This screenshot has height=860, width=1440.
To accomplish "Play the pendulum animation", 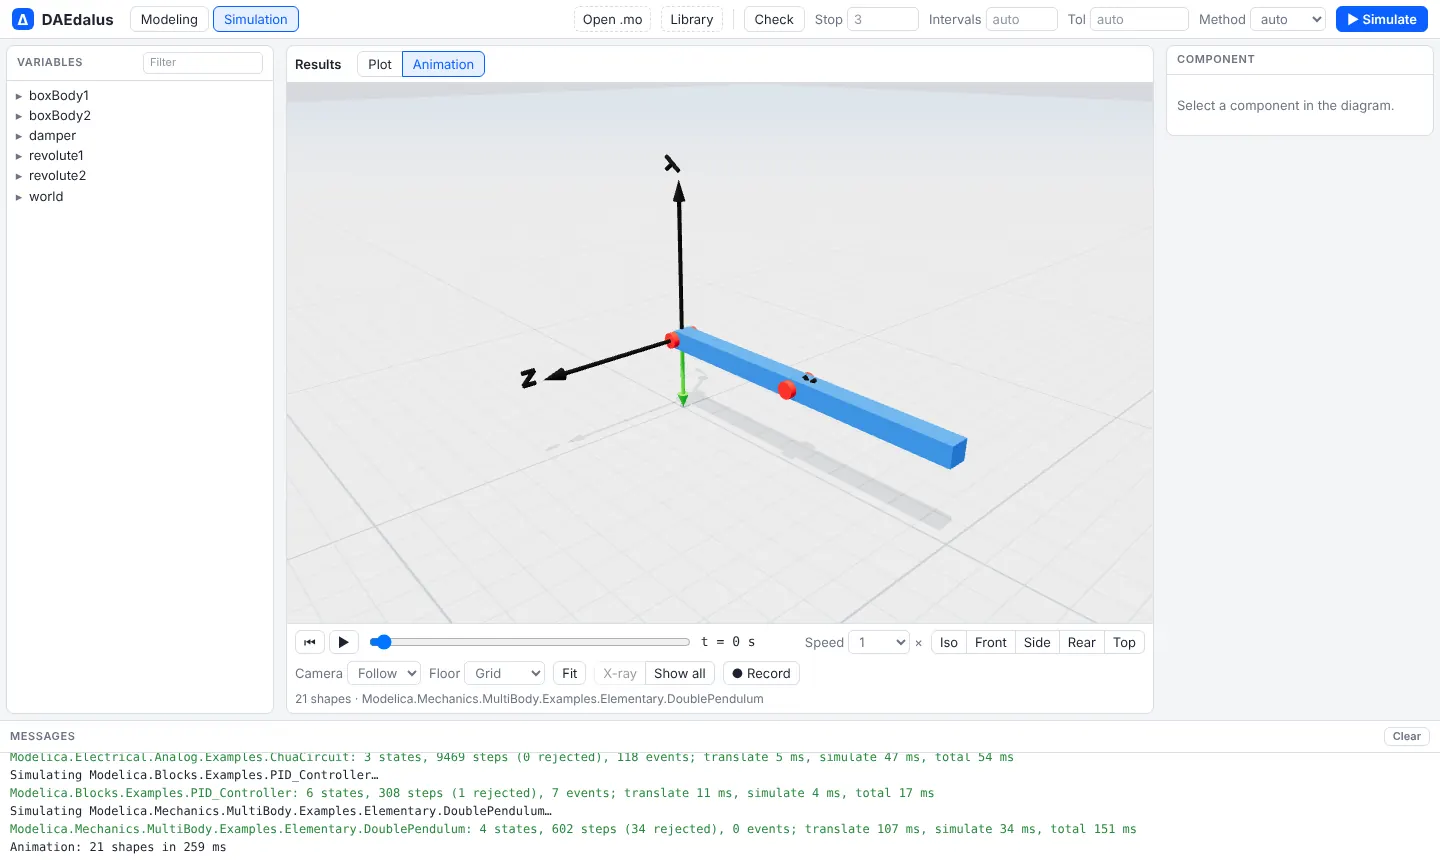I will (x=343, y=642).
